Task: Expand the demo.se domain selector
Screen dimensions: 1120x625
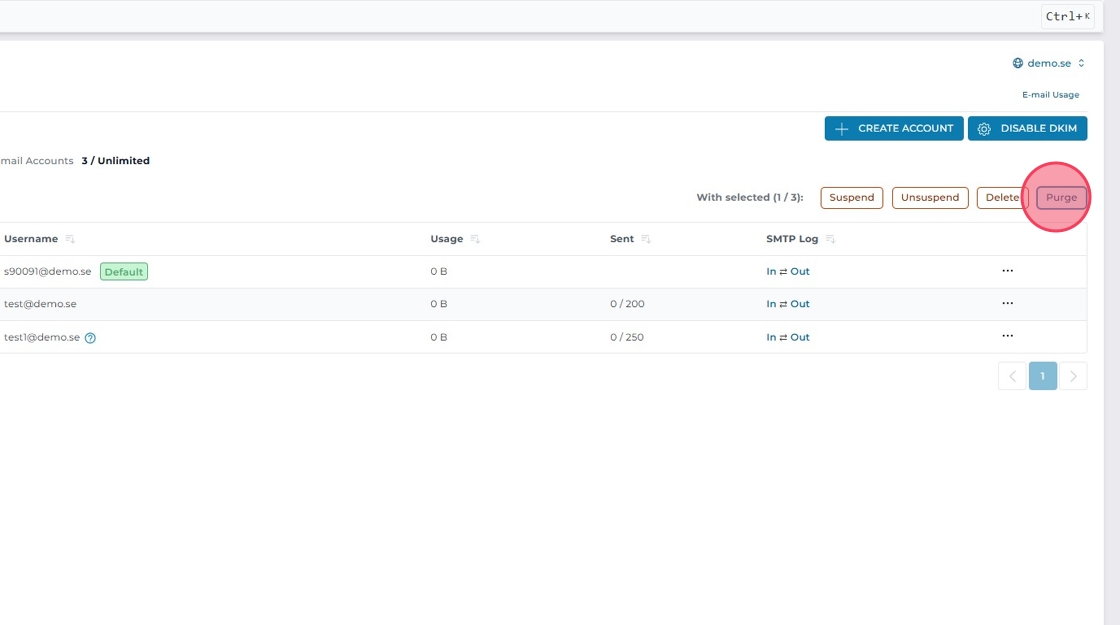Action: 1048,63
